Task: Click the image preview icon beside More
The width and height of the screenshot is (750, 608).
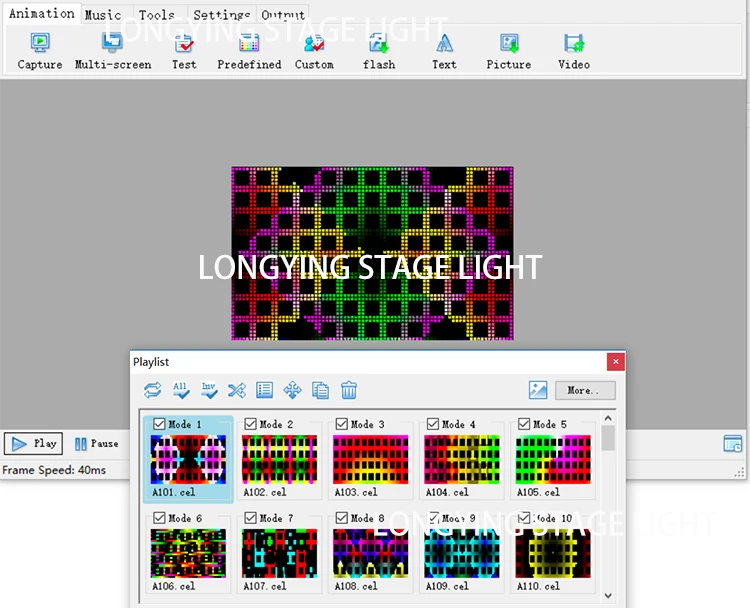Action: click(x=538, y=390)
